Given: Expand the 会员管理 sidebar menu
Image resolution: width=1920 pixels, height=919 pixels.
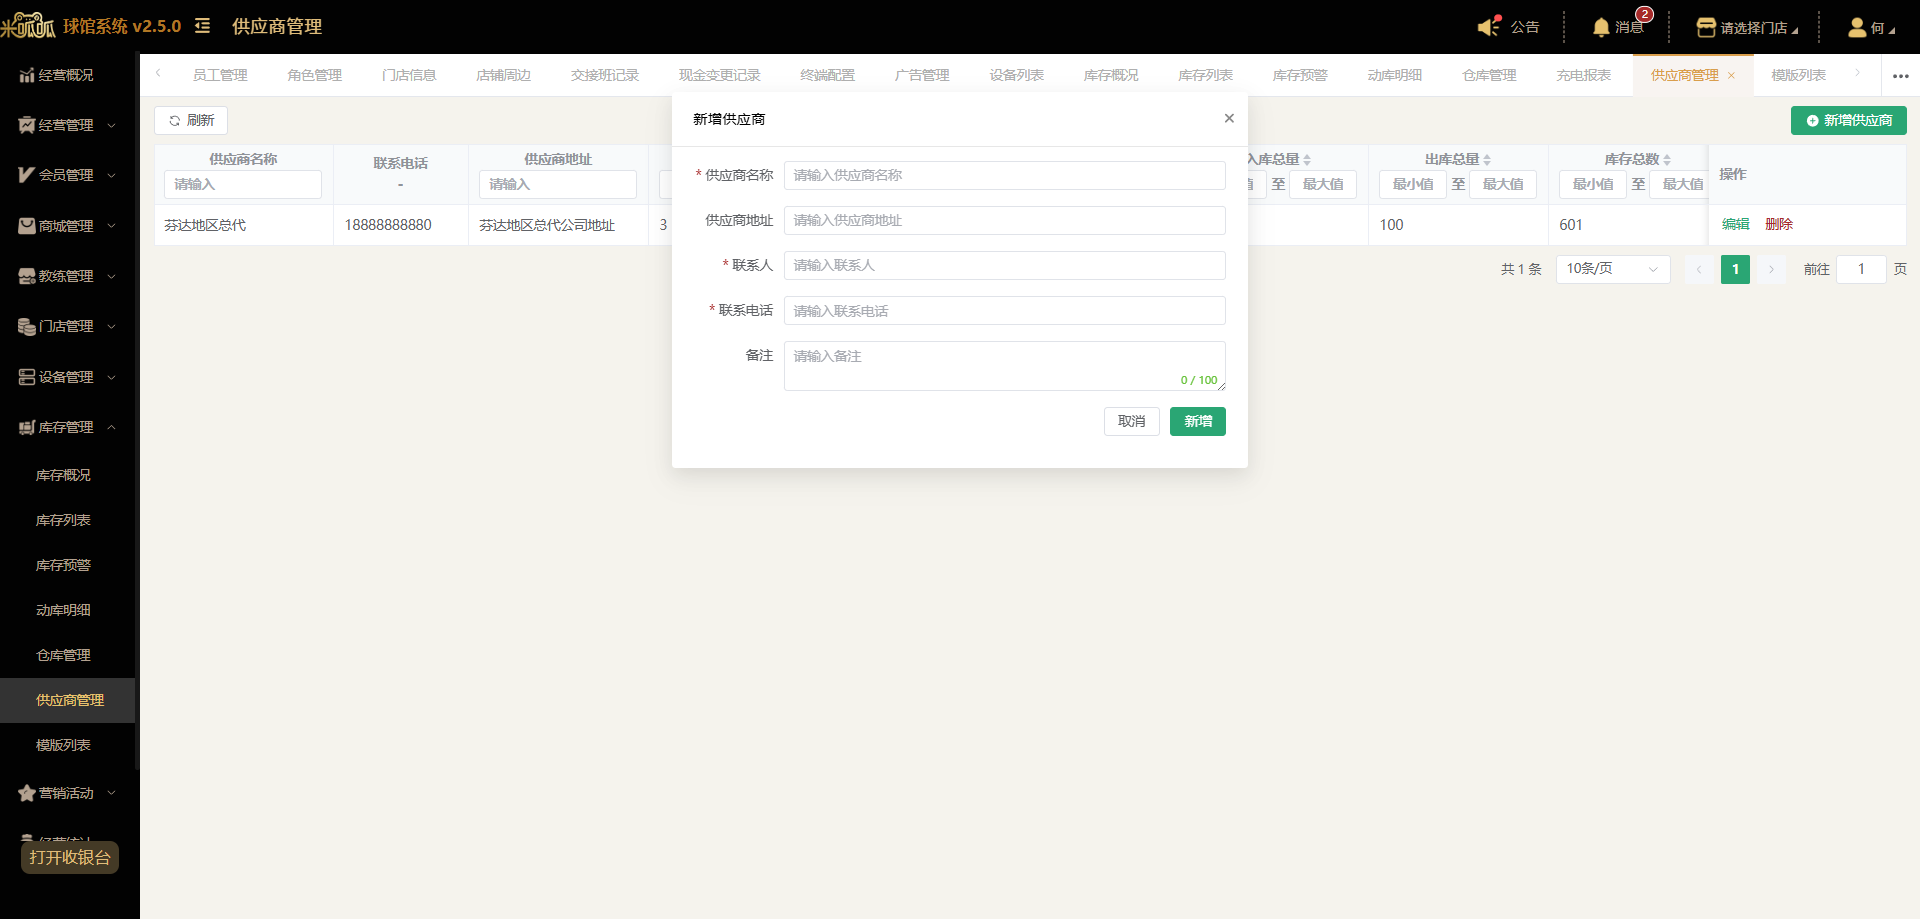Looking at the screenshot, I should (67, 175).
